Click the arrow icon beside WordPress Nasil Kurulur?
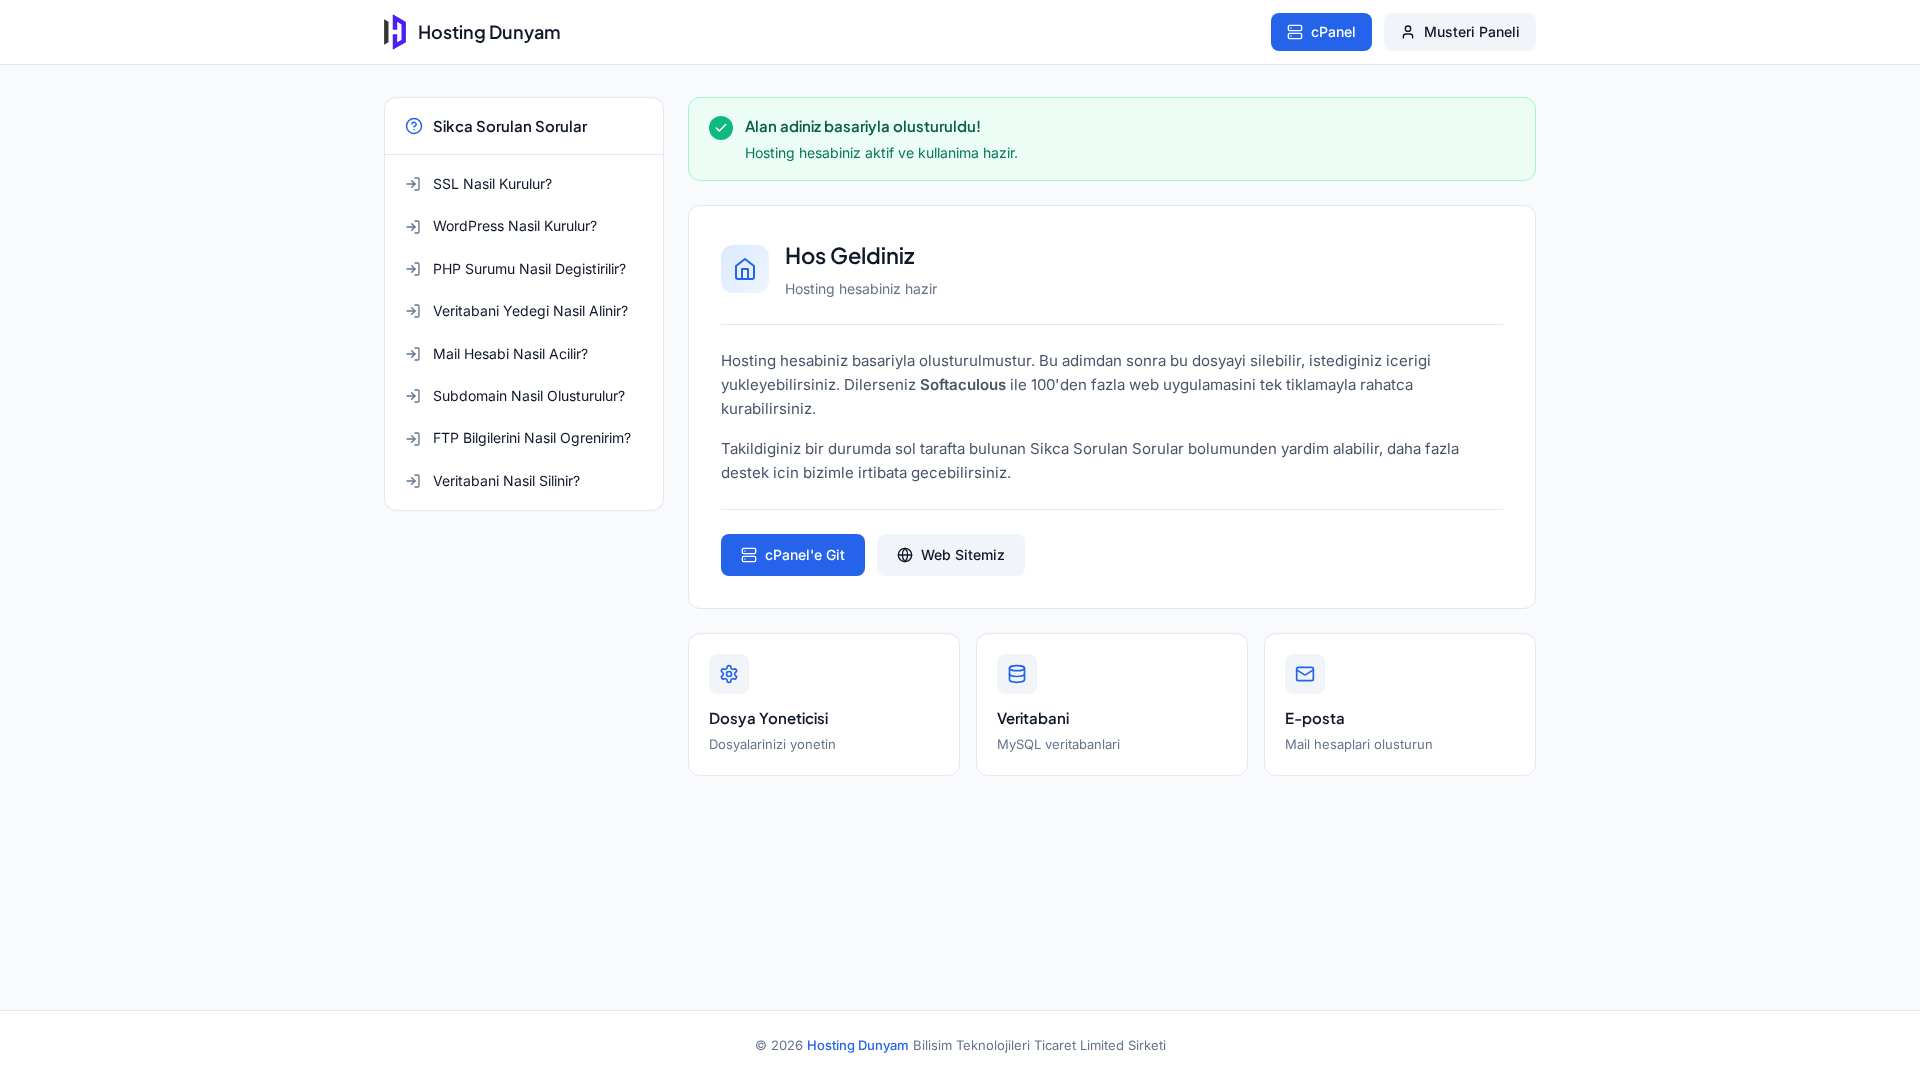 [x=413, y=227]
